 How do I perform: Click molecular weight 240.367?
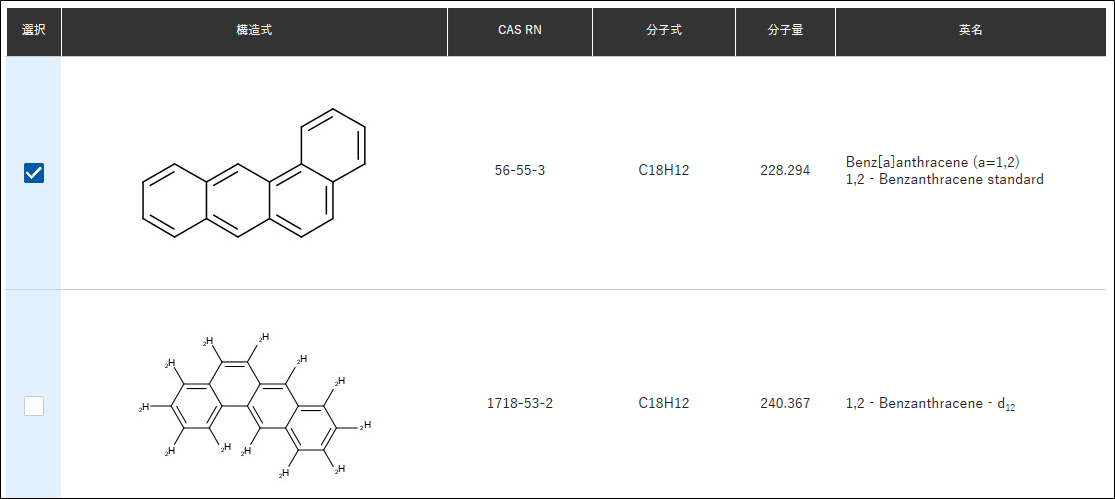785,404
